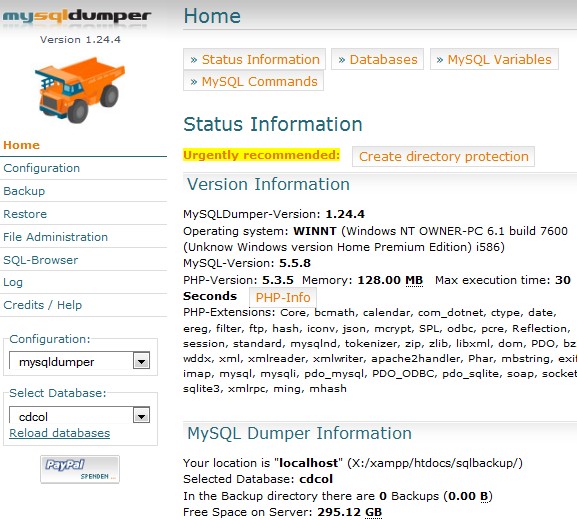
Task: Click the Version Information section header
Action: pyautogui.click(x=268, y=184)
